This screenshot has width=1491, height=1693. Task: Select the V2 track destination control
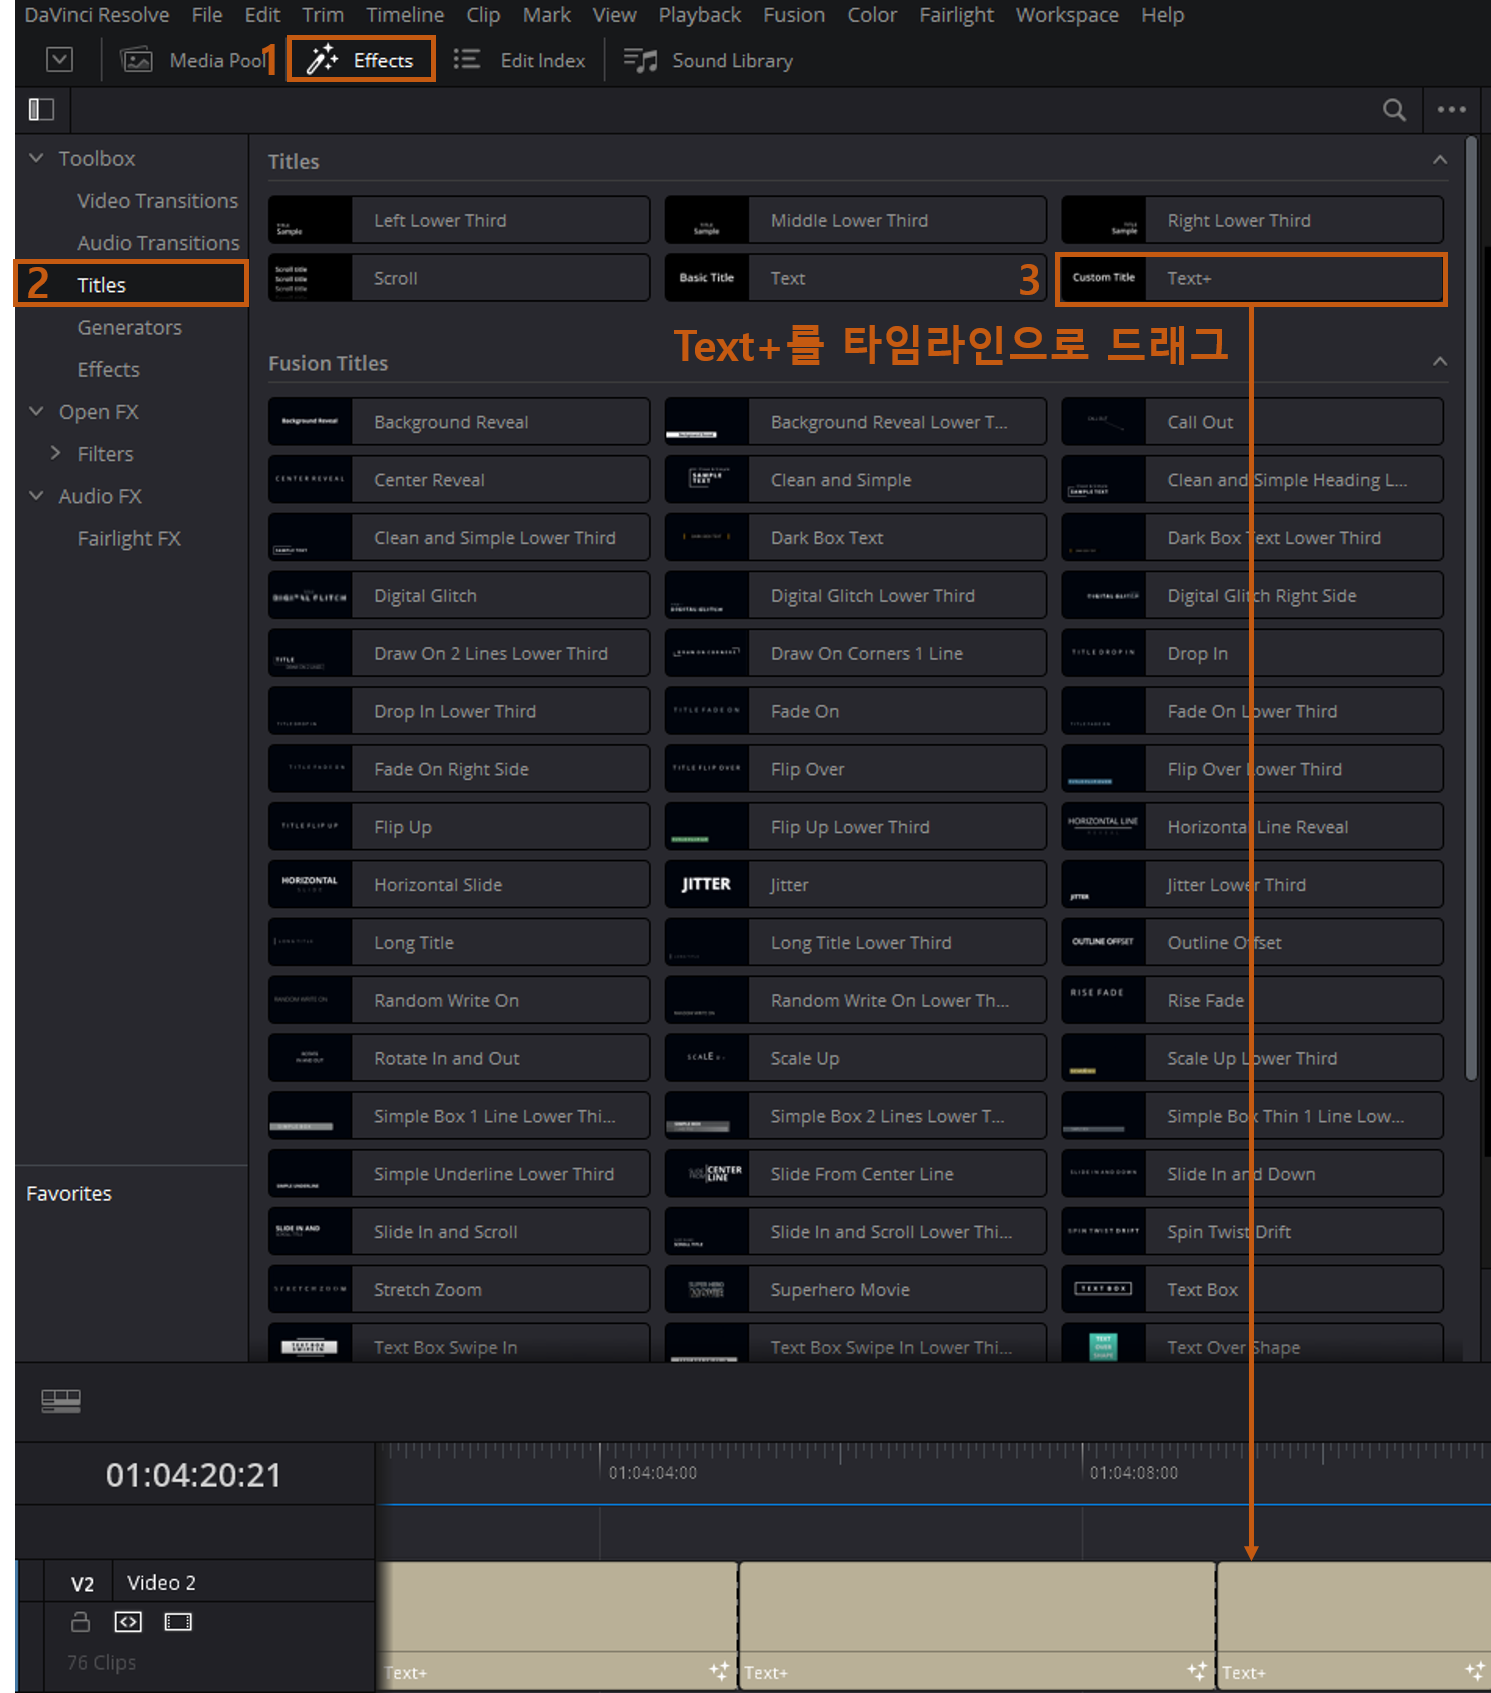pos(82,1583)
